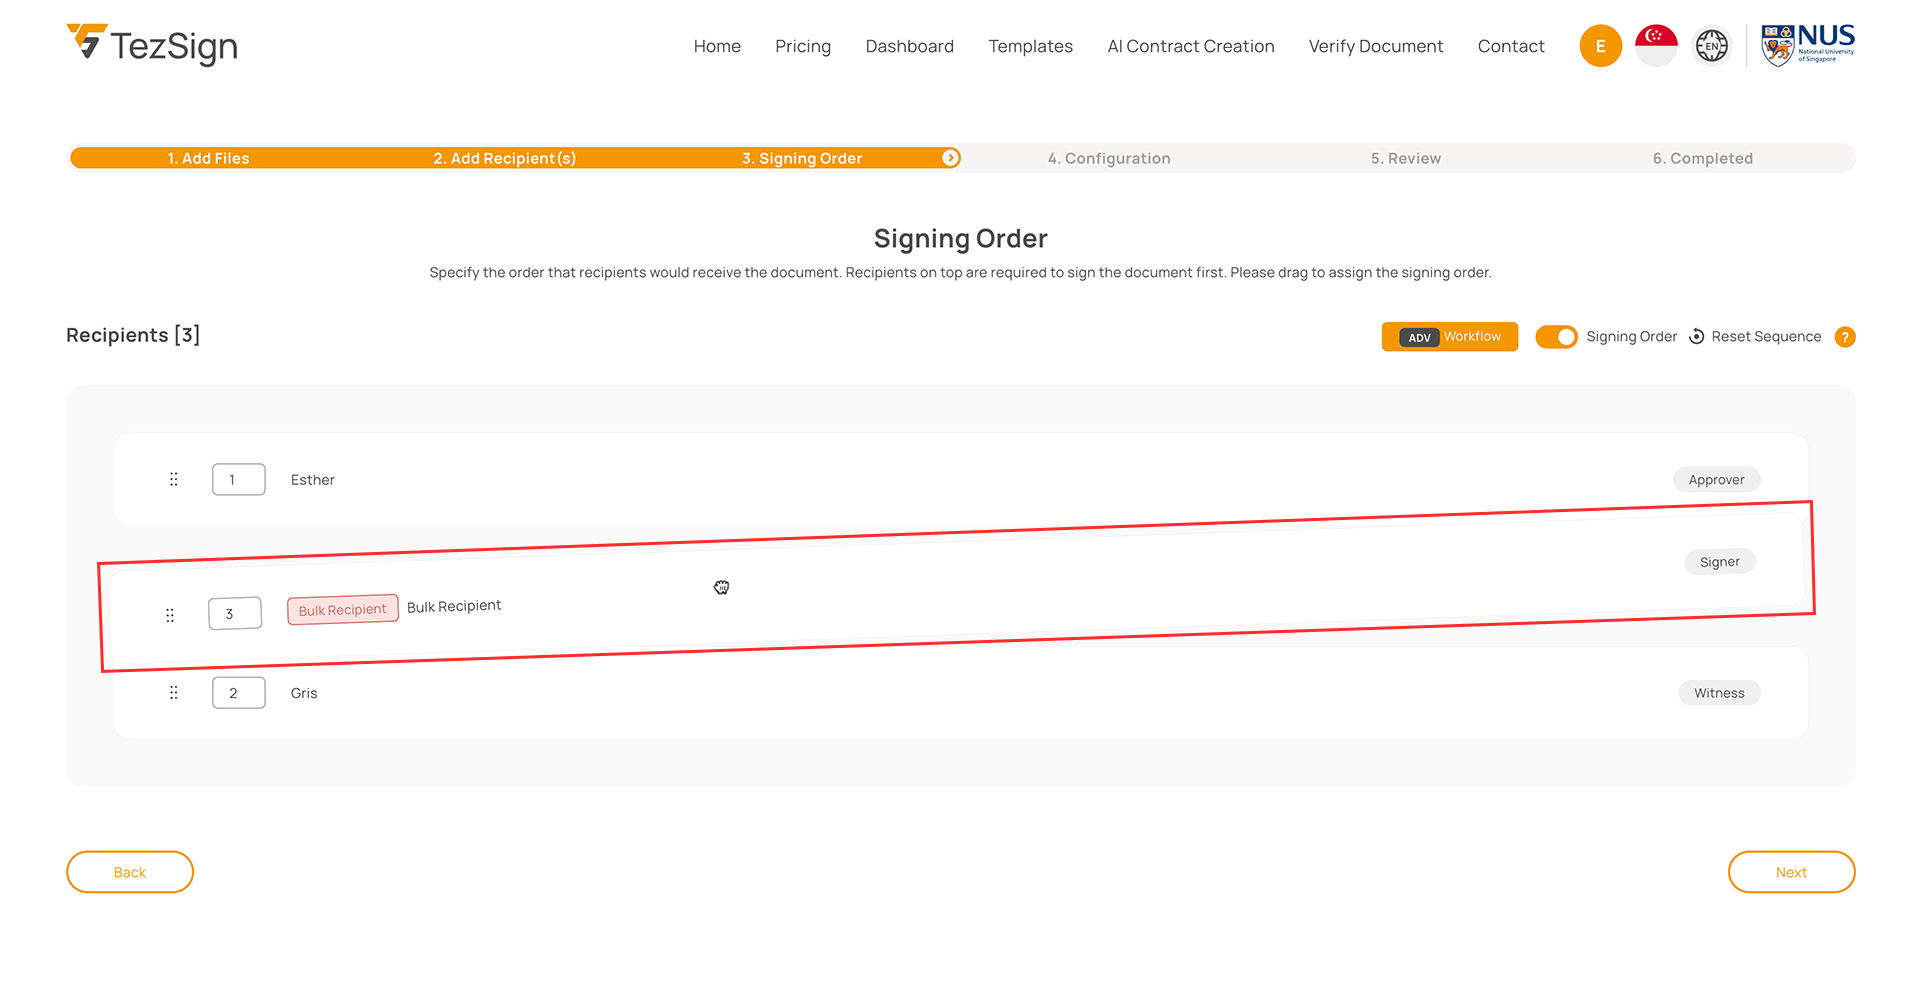Click the TezSign logo
Screen dimensions: 1920x1000
pos(152,45)
